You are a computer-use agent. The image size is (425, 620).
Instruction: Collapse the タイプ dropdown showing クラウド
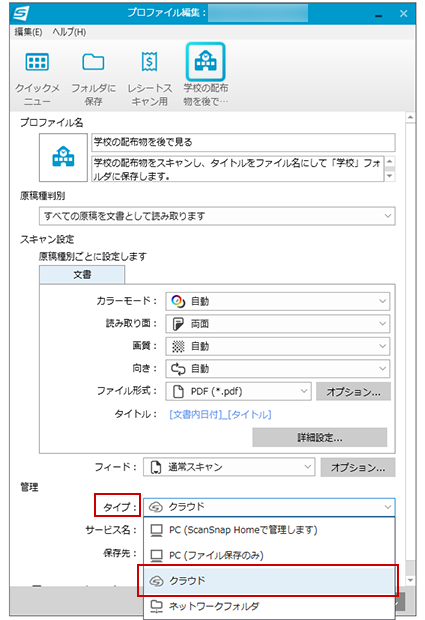pyautogui.click(x=269, y=507)
